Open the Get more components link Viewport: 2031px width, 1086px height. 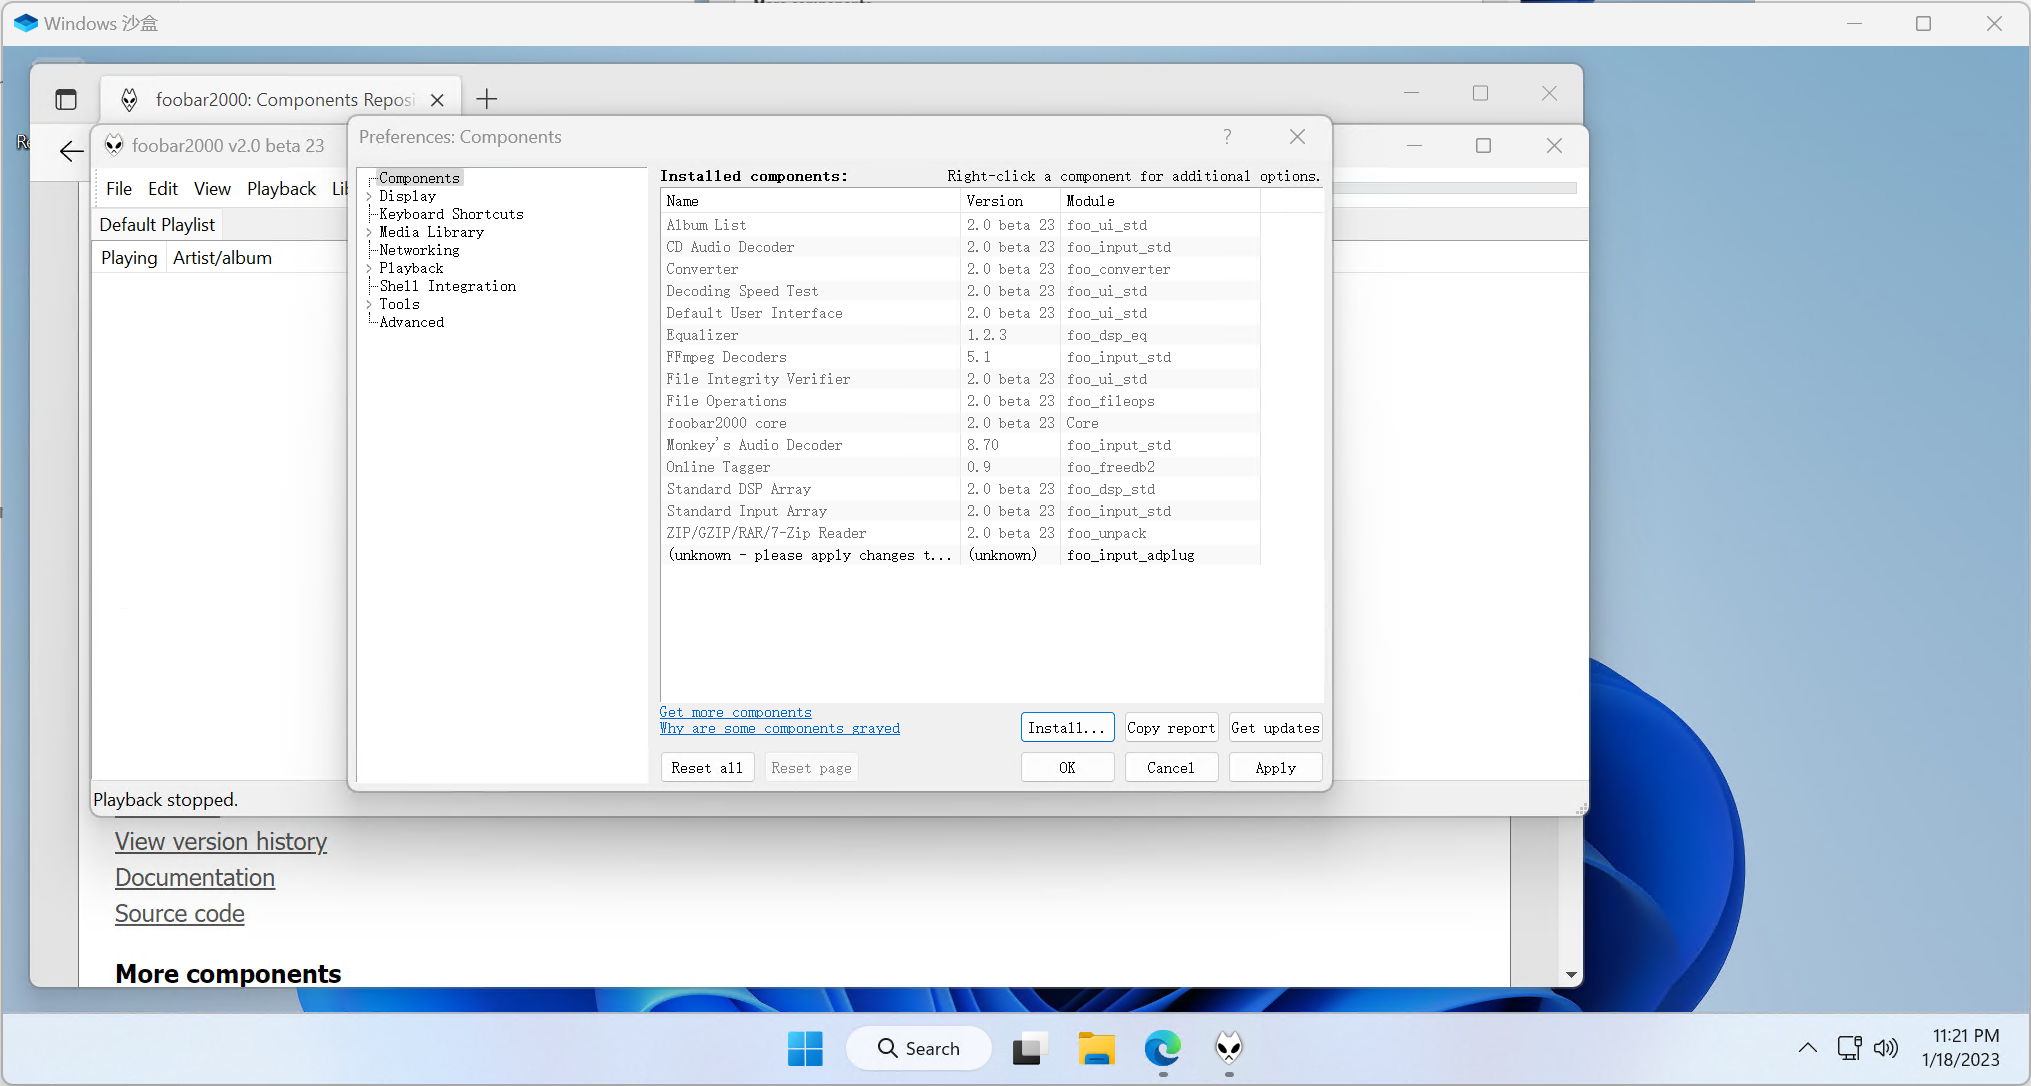pyautogui.click(x=735, y=712)
